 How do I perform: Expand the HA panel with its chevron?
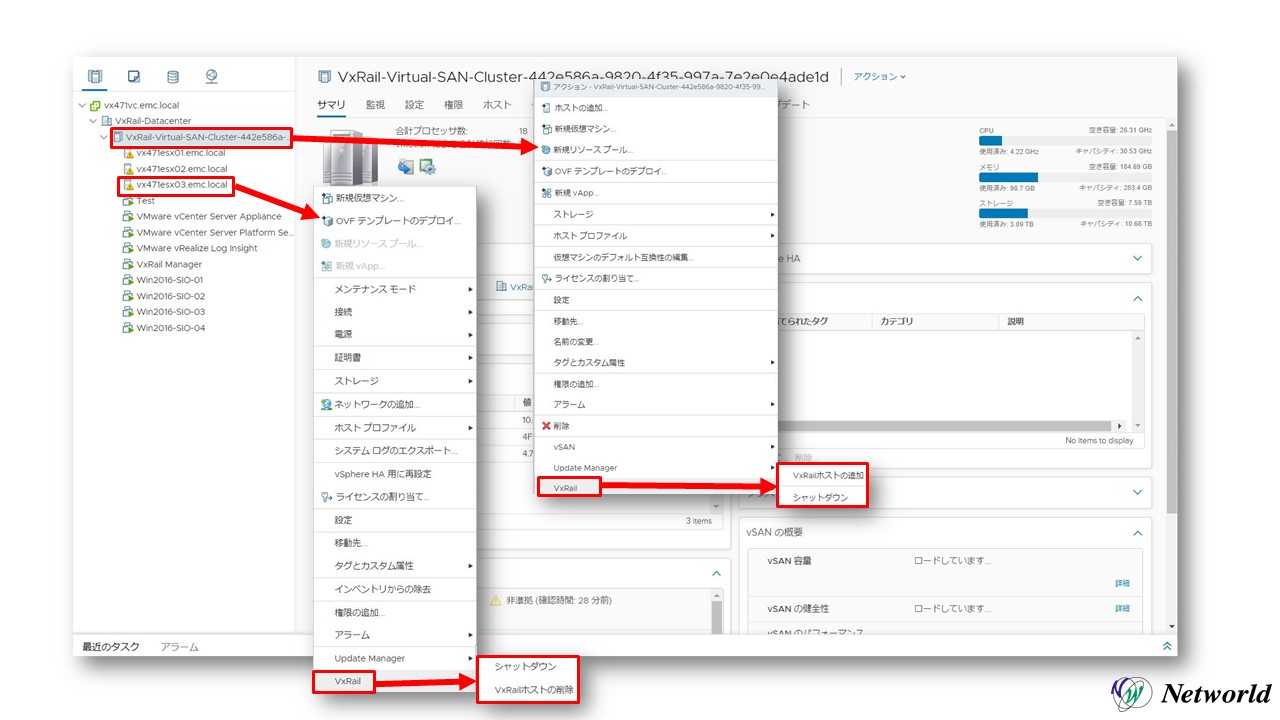click(1136, 258)
